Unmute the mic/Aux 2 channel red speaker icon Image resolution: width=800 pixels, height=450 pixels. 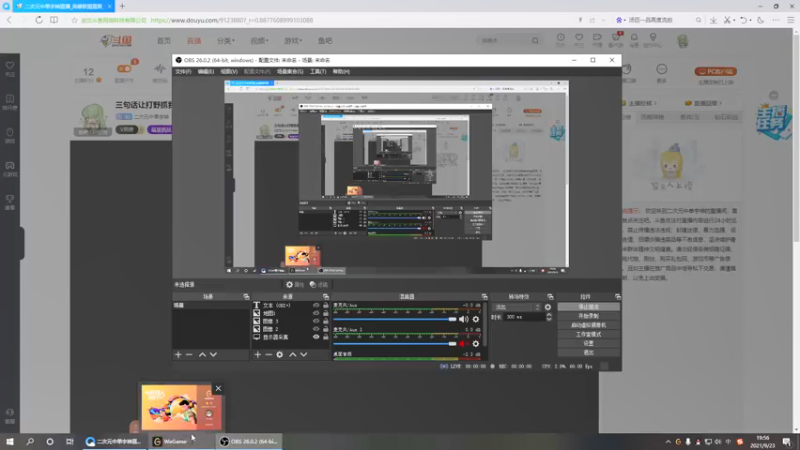pyautogui.click(x=463, y=344)
